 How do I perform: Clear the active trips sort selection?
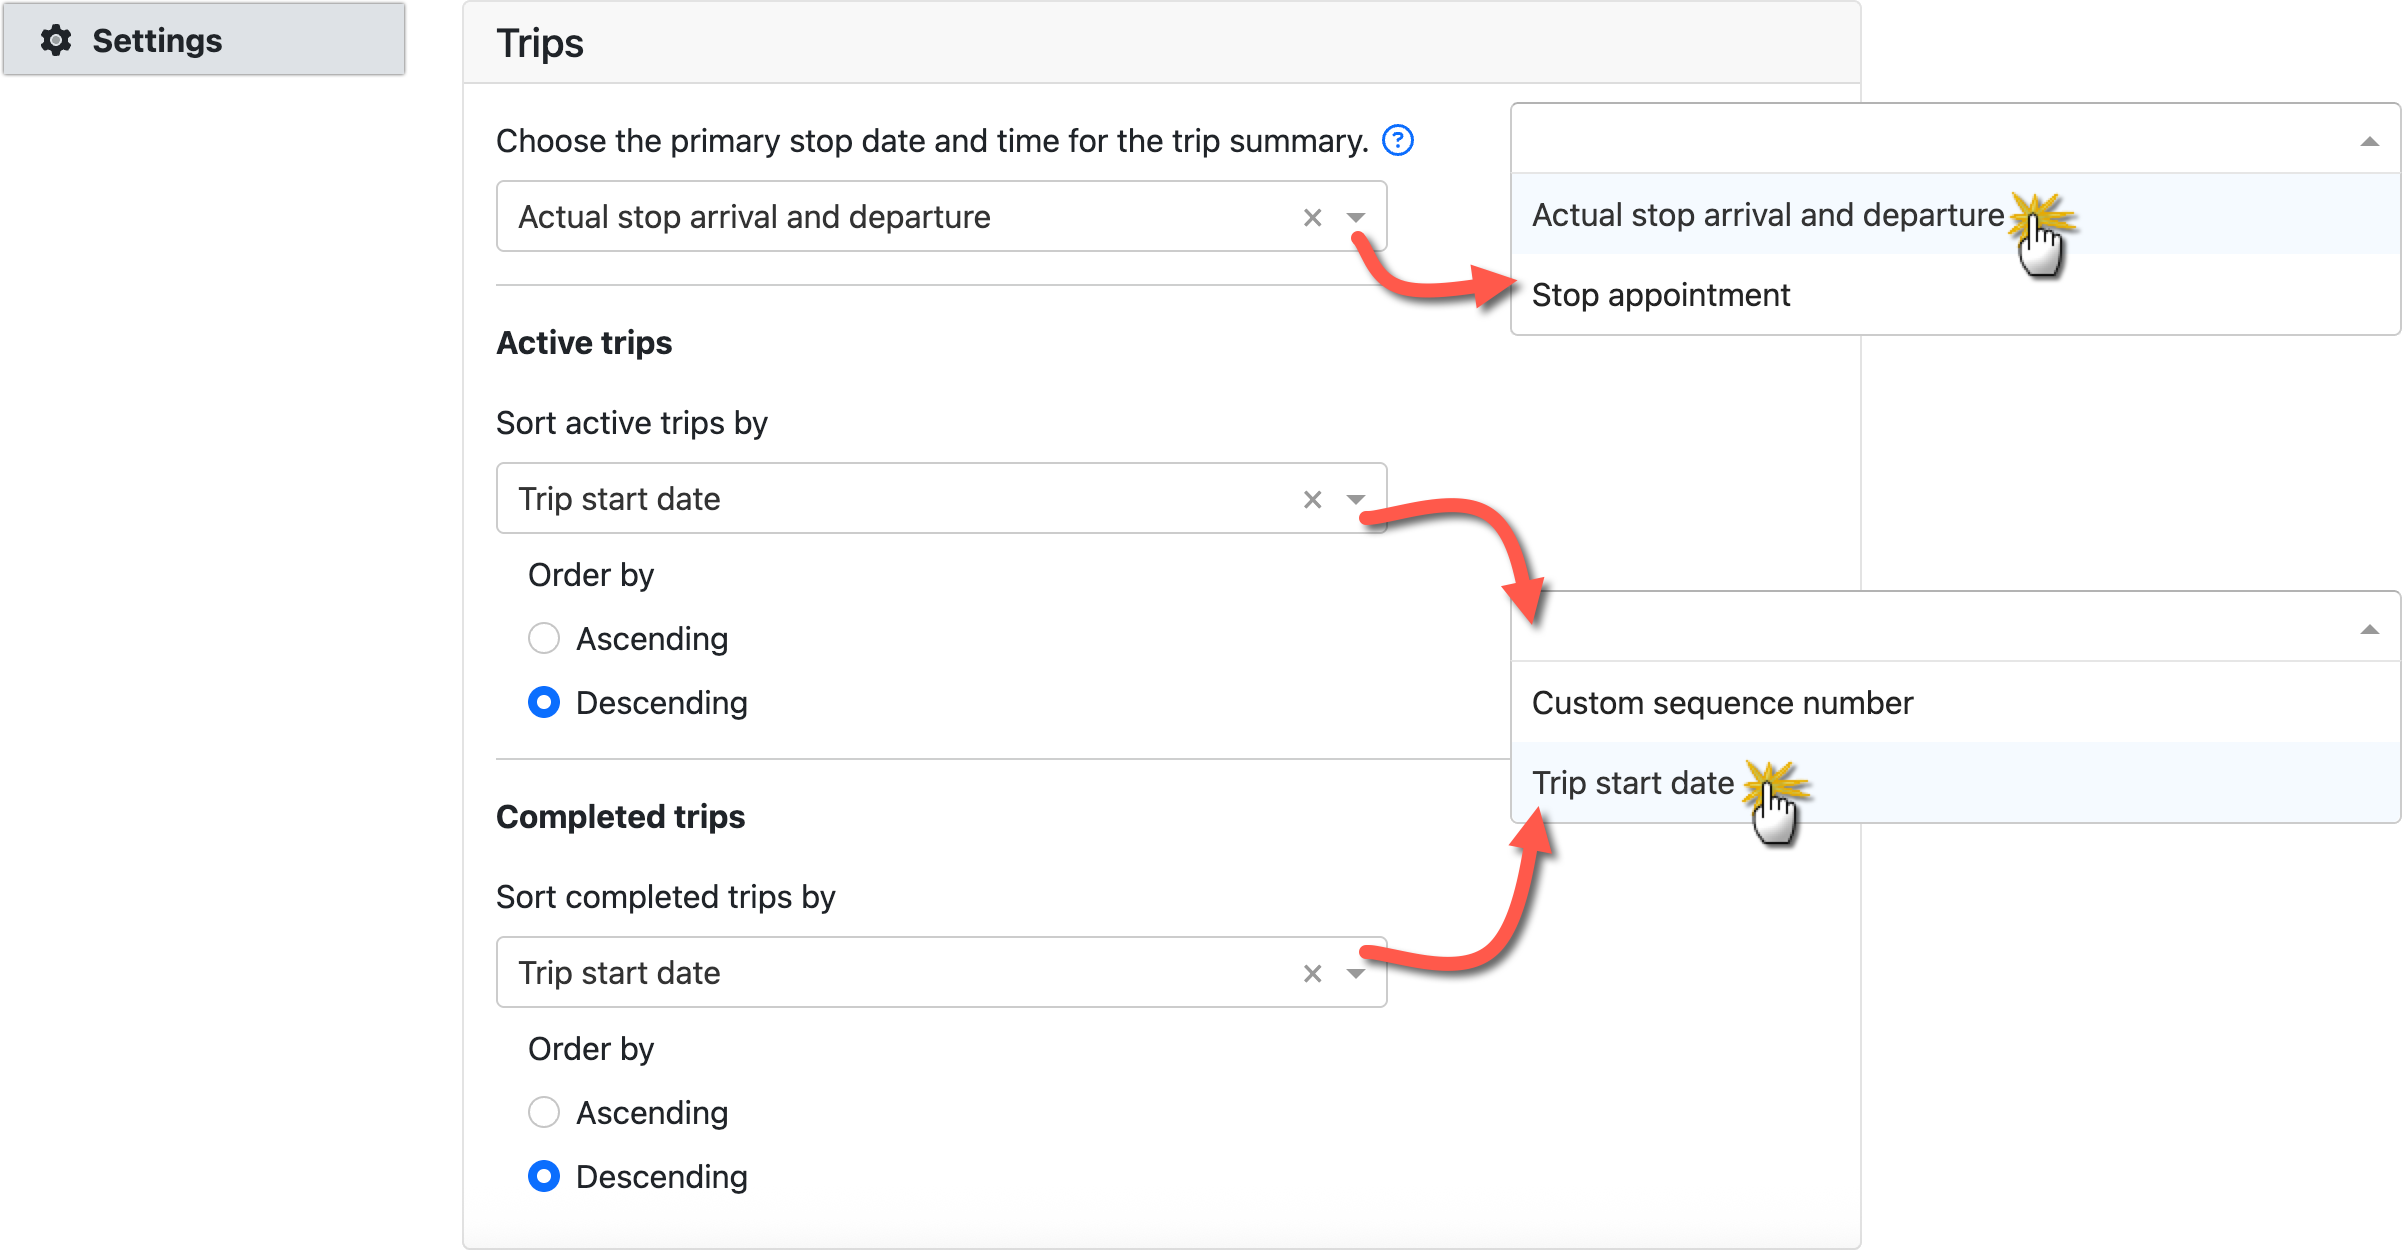1312,500
